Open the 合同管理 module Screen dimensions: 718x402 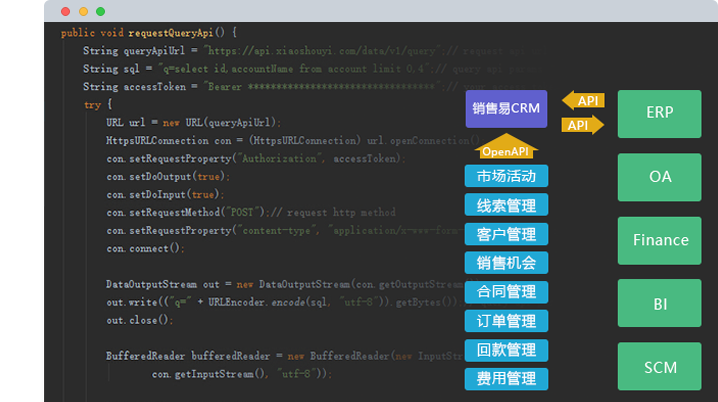506,292
